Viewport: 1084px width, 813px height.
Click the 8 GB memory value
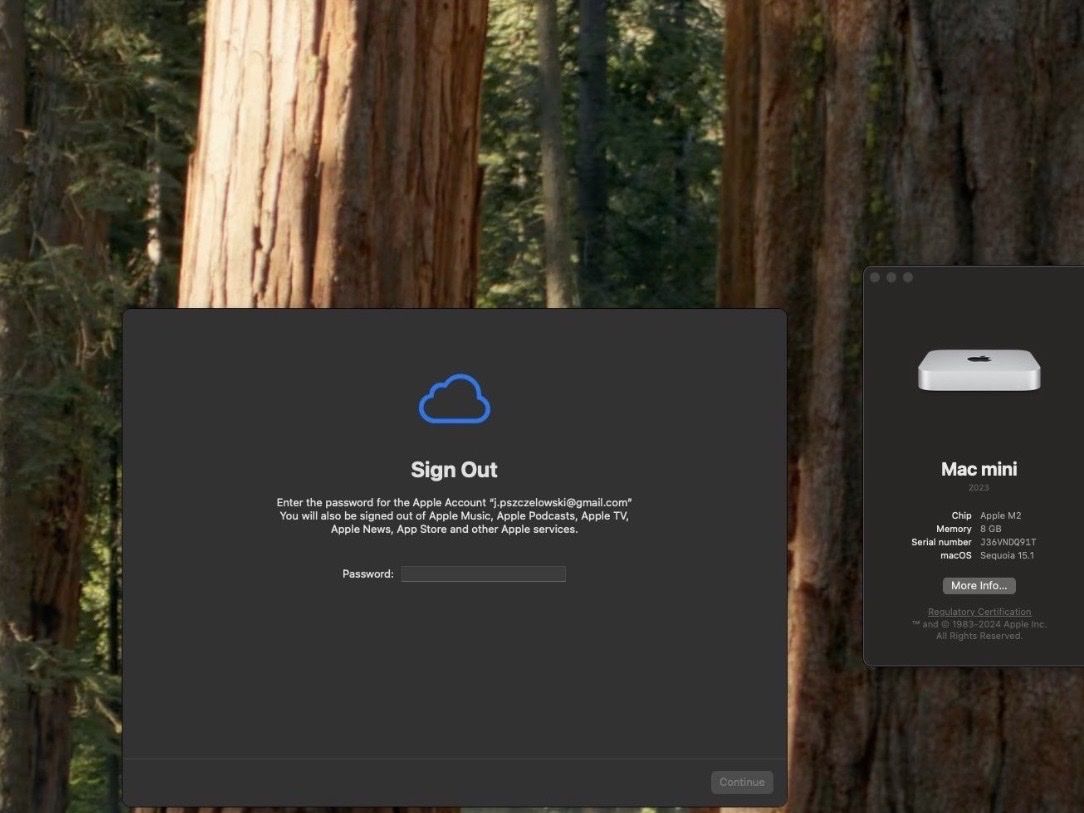[x=991, y=529]
